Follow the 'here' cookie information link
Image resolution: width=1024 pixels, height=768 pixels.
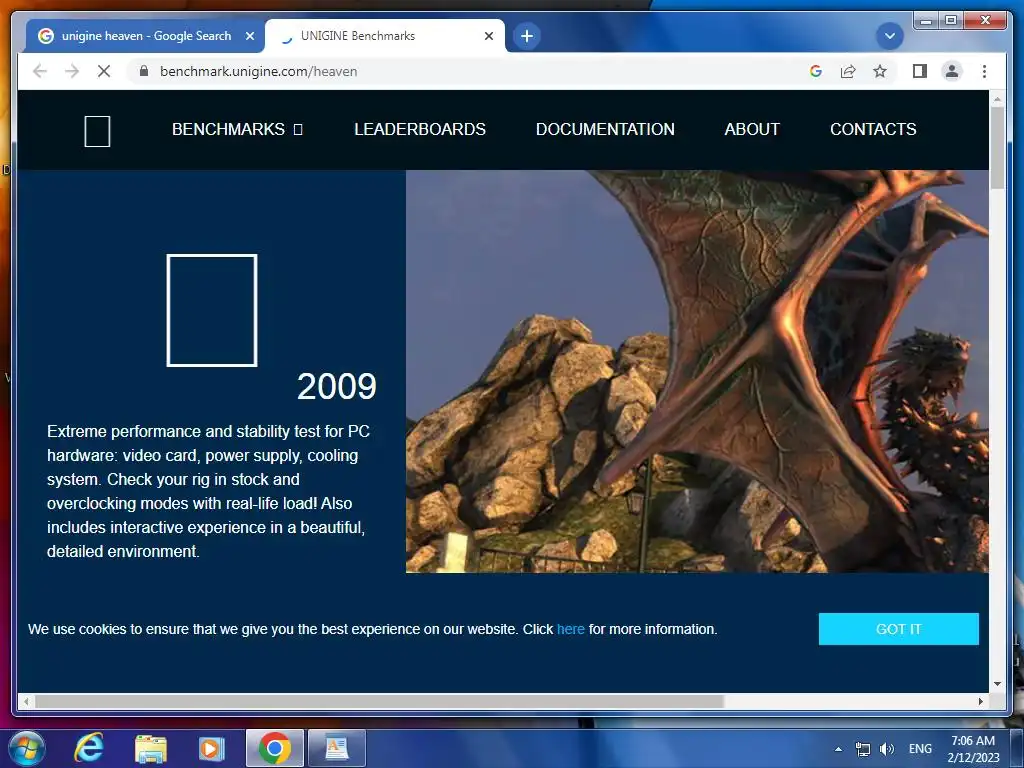(x=570, y=629)
